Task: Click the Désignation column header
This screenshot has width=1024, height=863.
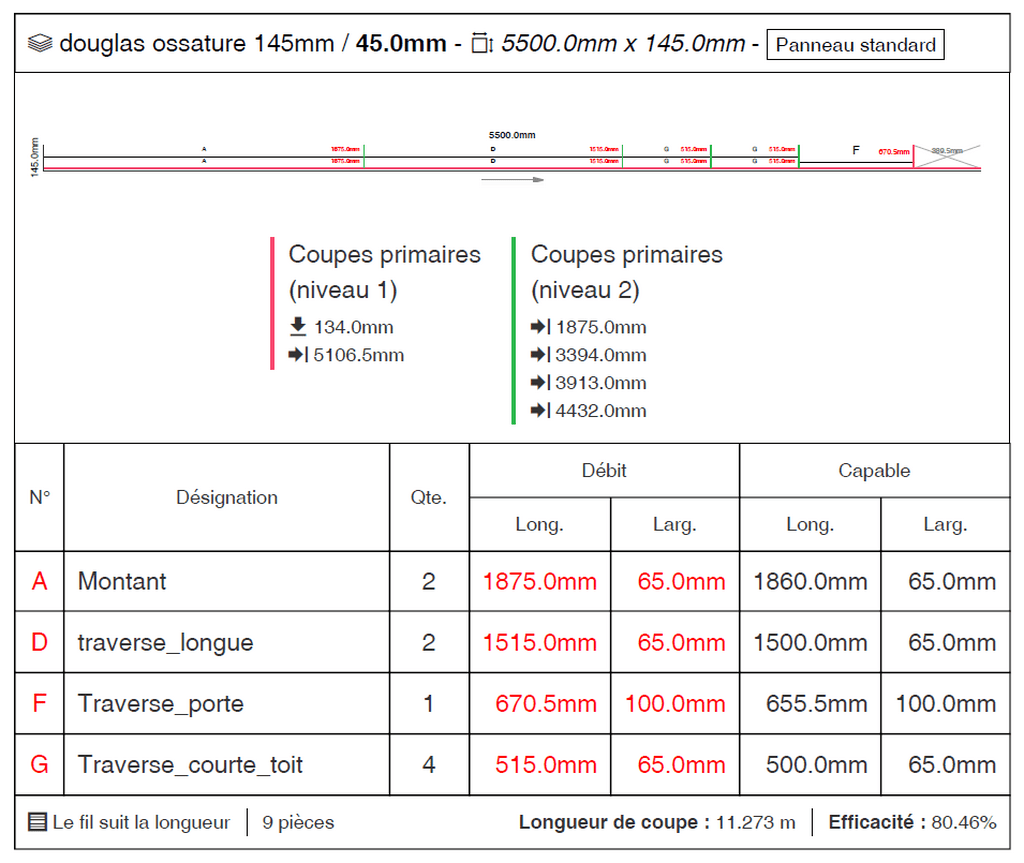Action: pyautogui.click(x=227, y=498)
